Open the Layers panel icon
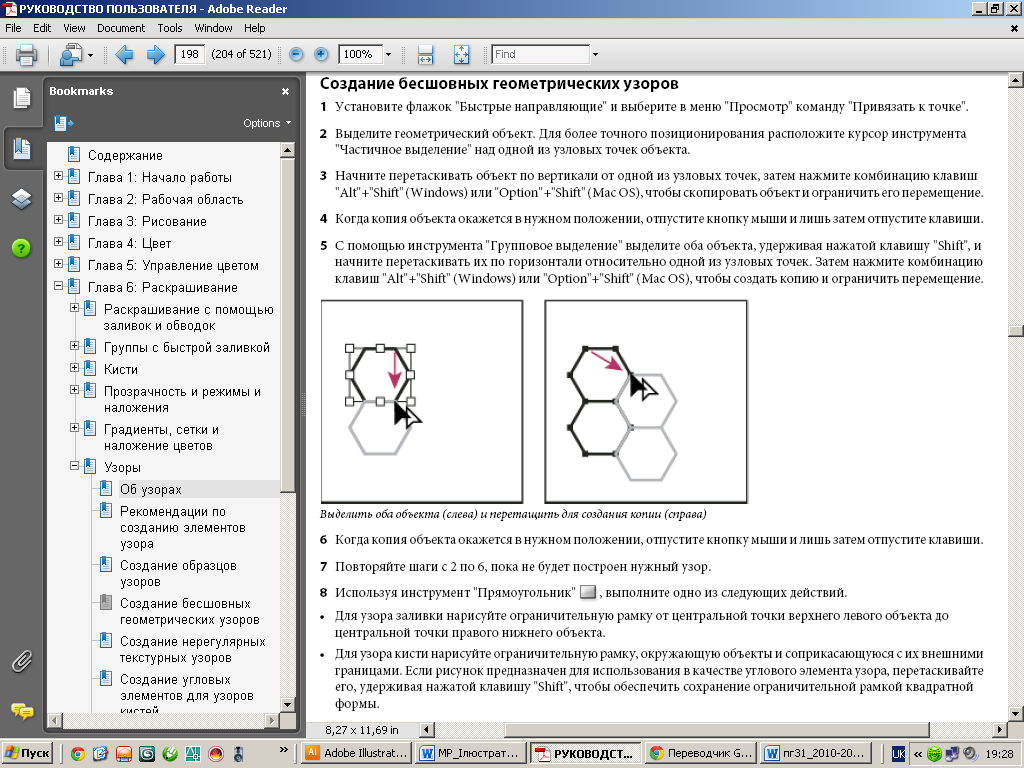The width and height of the screenshot is (1024, 768). [x=22, y=199]
